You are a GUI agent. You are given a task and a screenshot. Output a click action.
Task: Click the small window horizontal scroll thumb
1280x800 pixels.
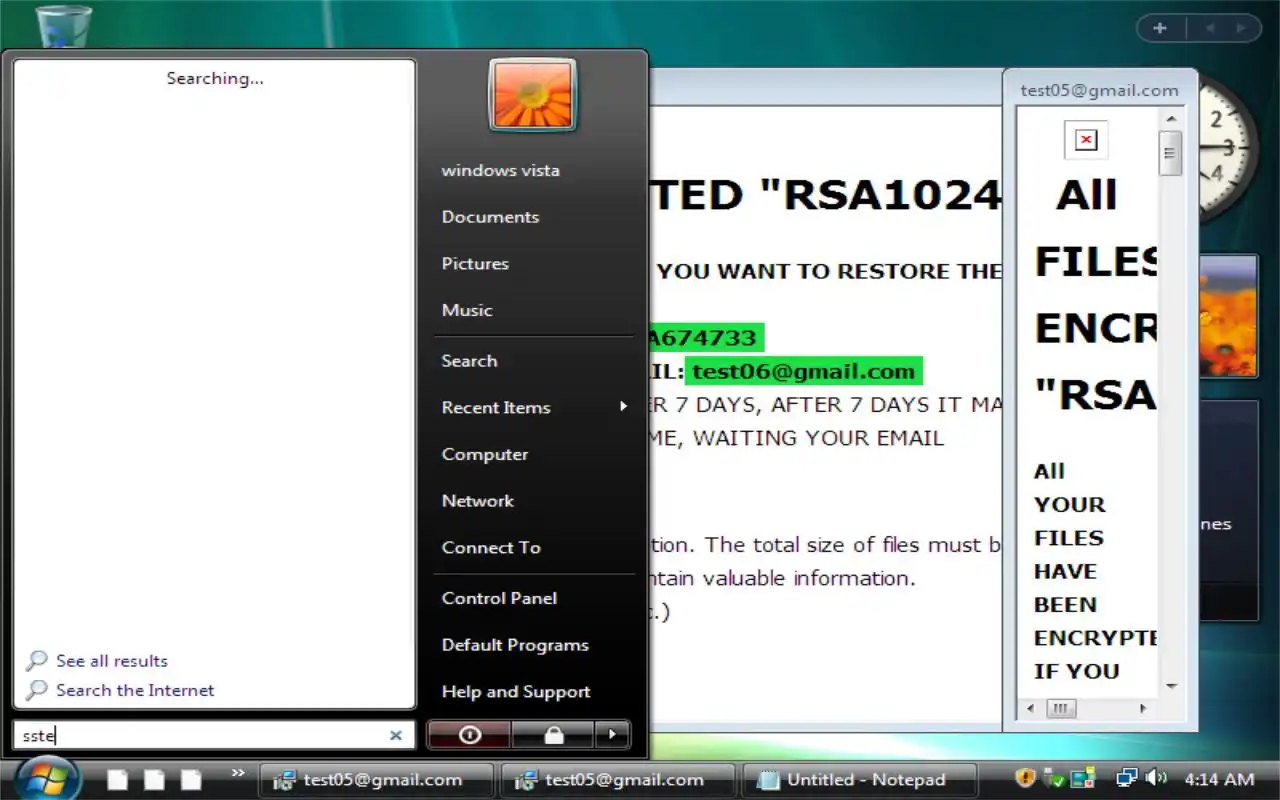1061,708
